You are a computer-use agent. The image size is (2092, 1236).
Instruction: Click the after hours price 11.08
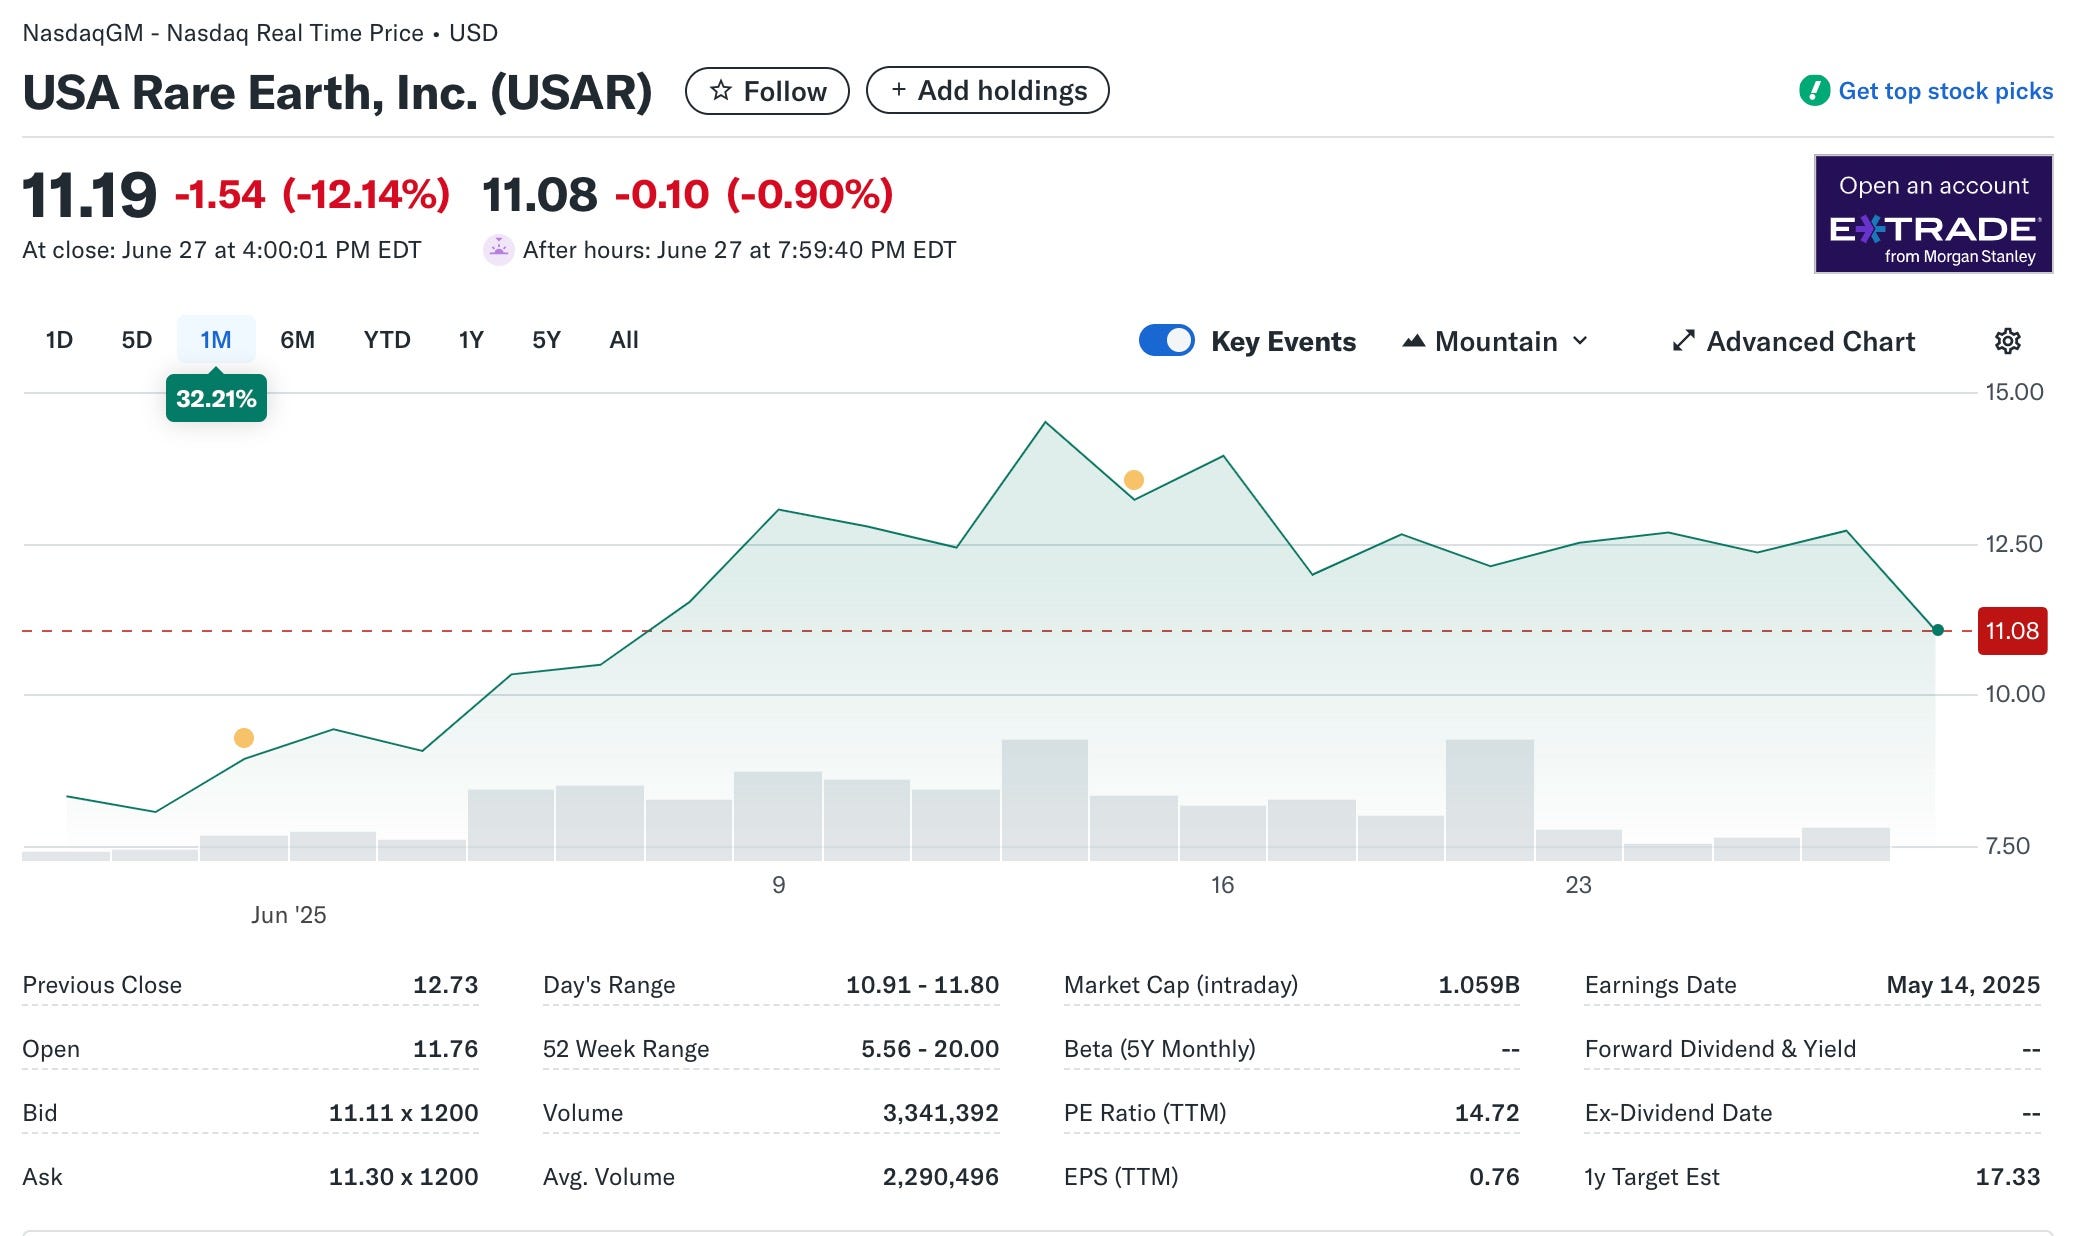point(540,194)
